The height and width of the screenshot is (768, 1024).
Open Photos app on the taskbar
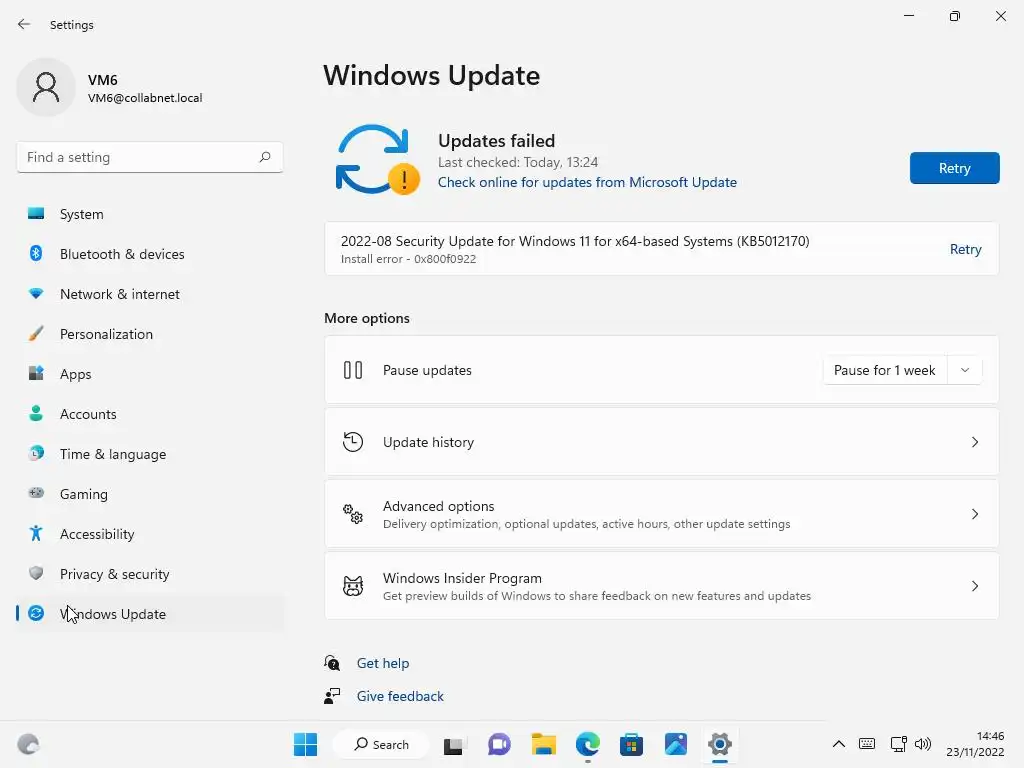[676, 744]
